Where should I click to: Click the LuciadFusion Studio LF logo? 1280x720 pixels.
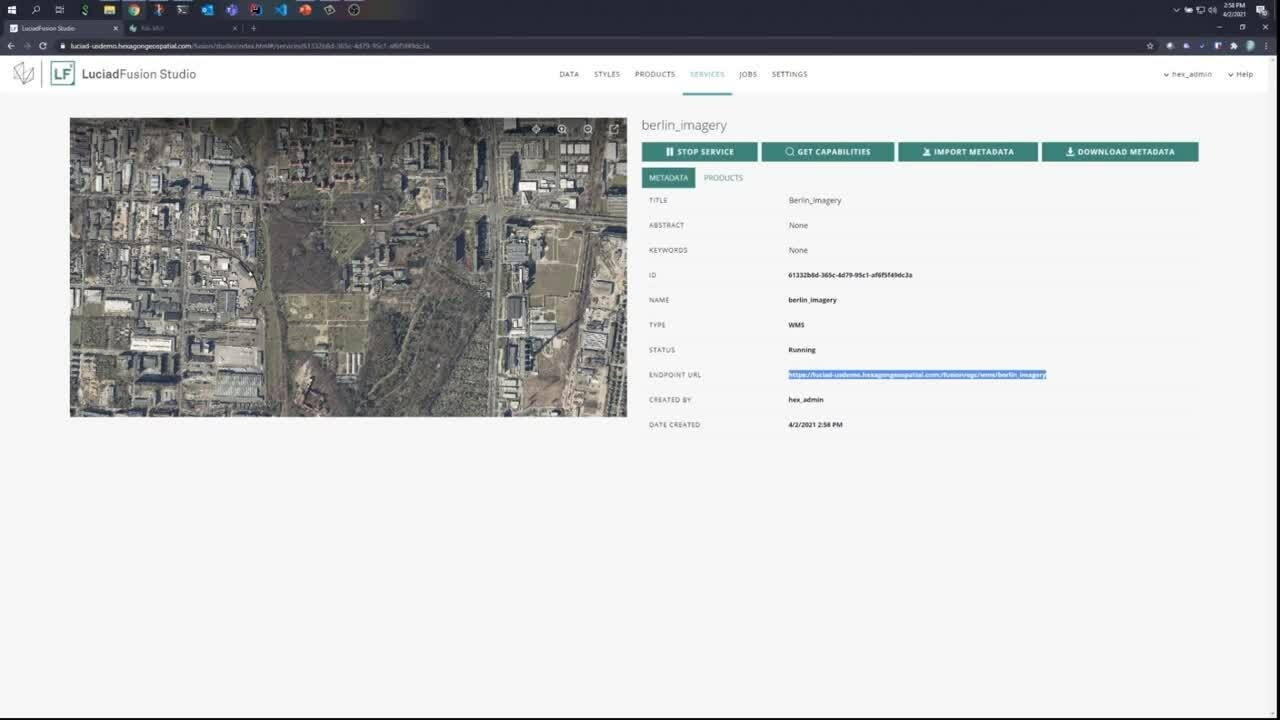click(x=62, y=73)
